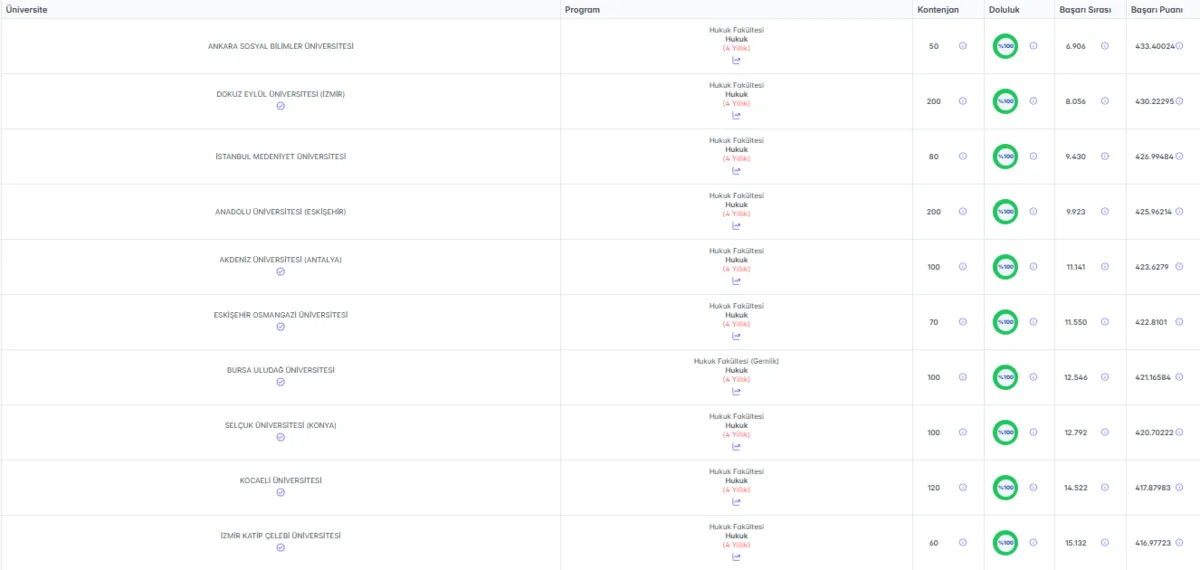Click info icon next to Kontenjan 50
The width and height of the screenshot is (1200, 570).
click(x=963, y=46)
